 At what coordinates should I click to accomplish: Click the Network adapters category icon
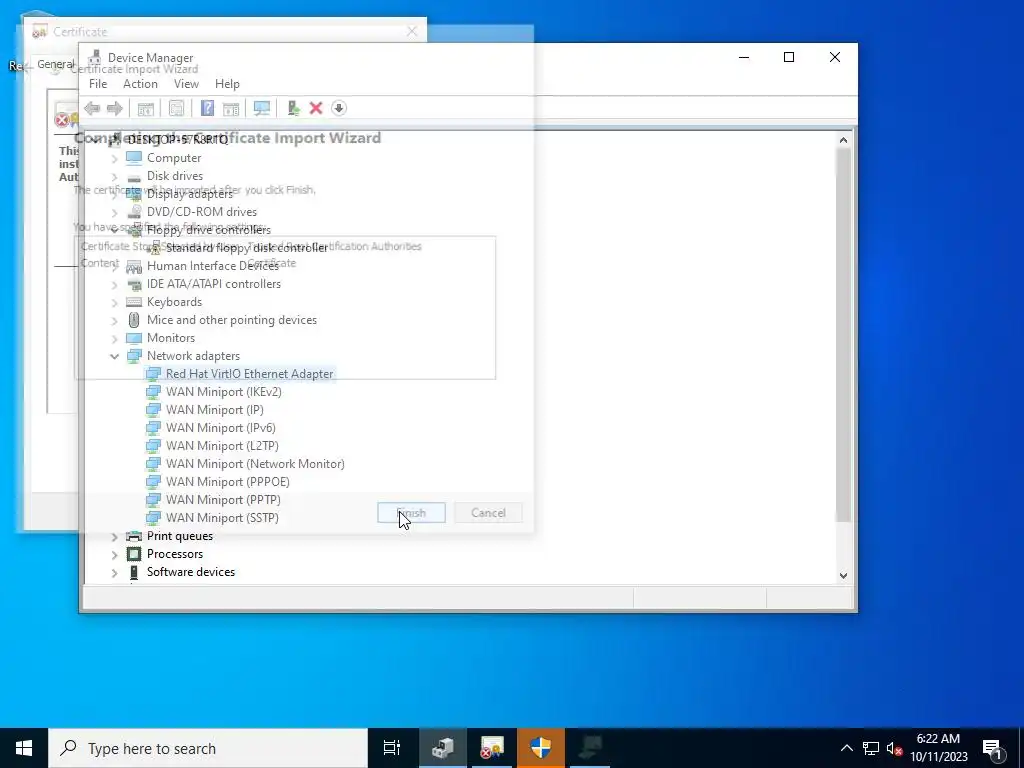tap(134, 356)
